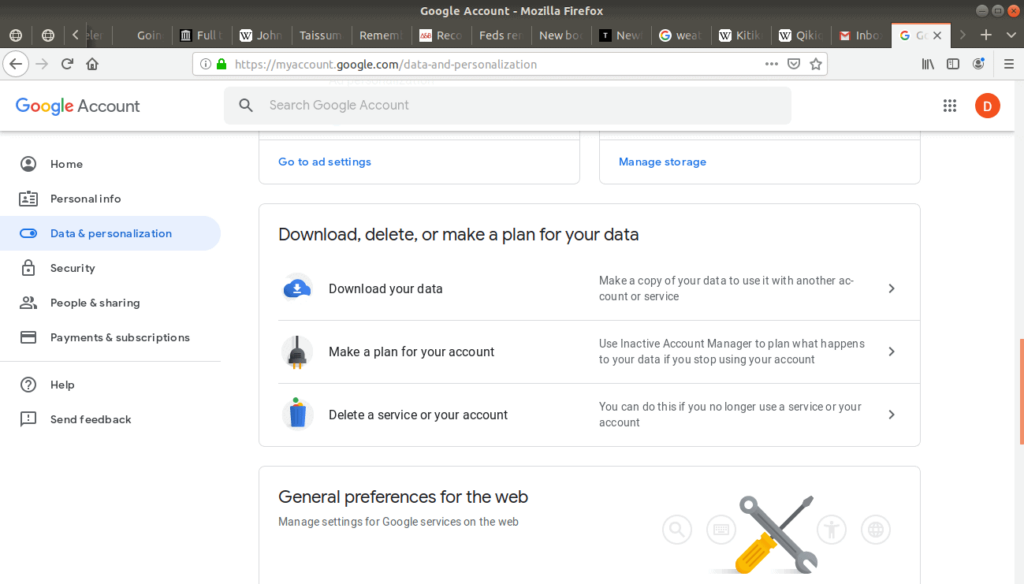Click the People & sharing icon
The image size is (1024, 584).
[28, 302]
